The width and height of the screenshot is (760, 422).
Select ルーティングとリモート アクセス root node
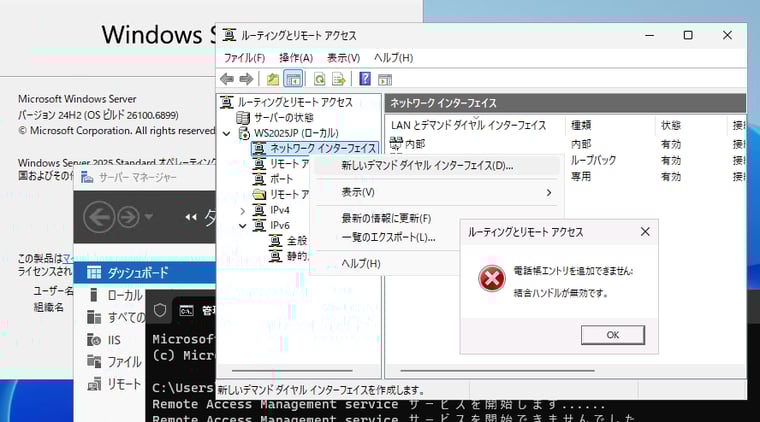pyautogui.click(x=295, y=102)
